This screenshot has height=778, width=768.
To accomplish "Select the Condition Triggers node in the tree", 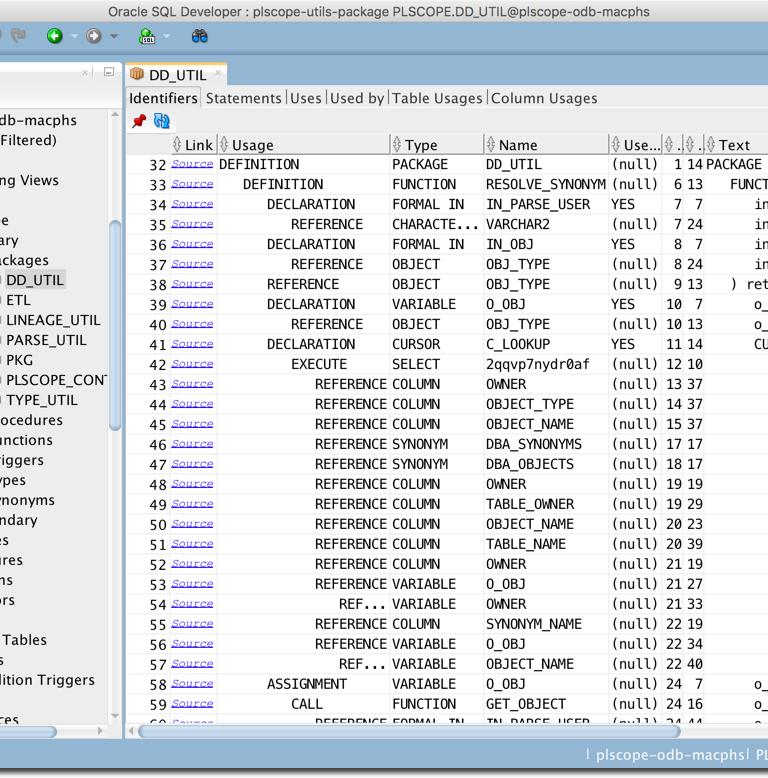I will click(47, 680).
